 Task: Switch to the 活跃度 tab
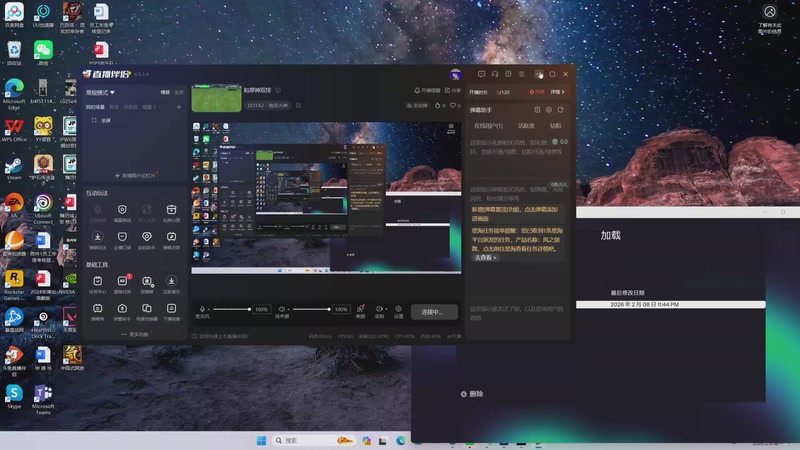(526, 126)
